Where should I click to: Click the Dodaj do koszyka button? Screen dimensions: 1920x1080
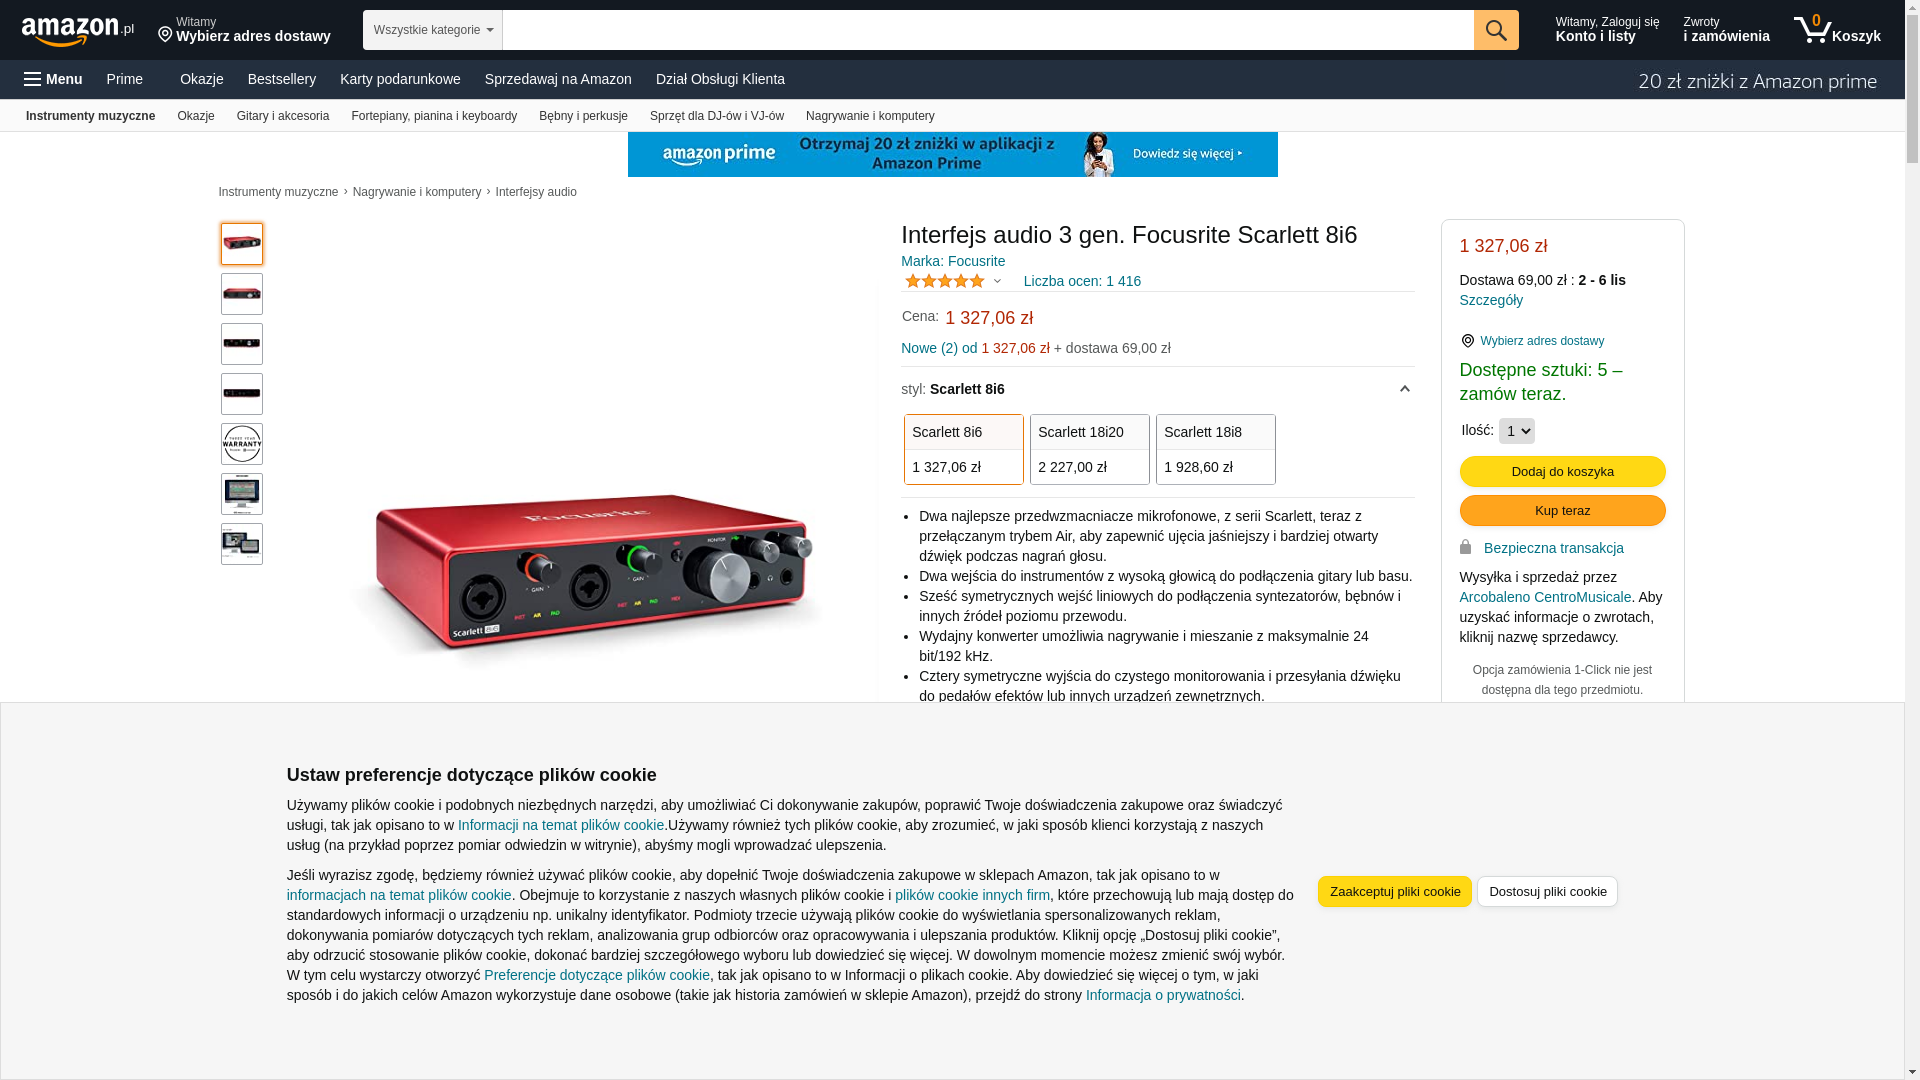tap(1562, 471)
